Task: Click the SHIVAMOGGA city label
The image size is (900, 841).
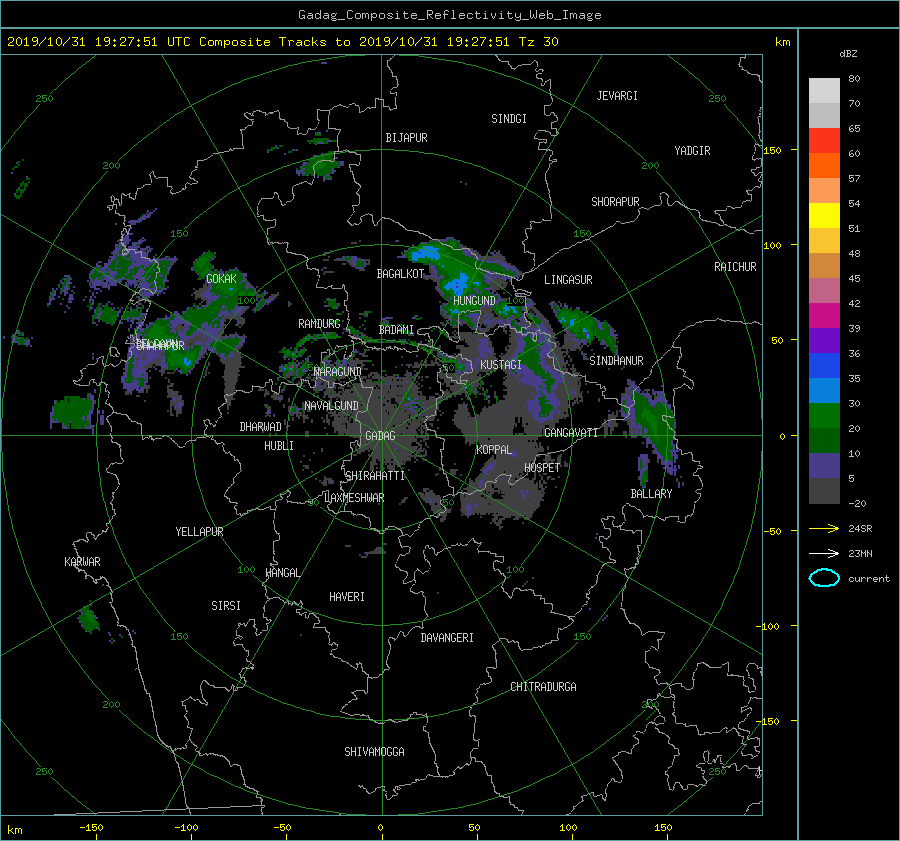Action: point(374,751)
